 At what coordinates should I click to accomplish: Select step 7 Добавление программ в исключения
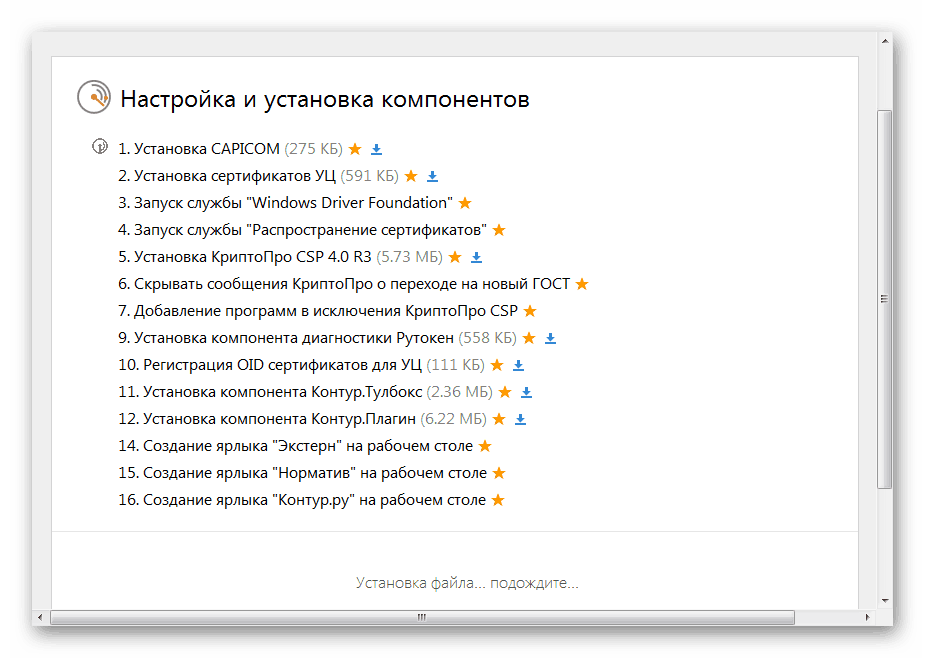click(x=318, y=311)
